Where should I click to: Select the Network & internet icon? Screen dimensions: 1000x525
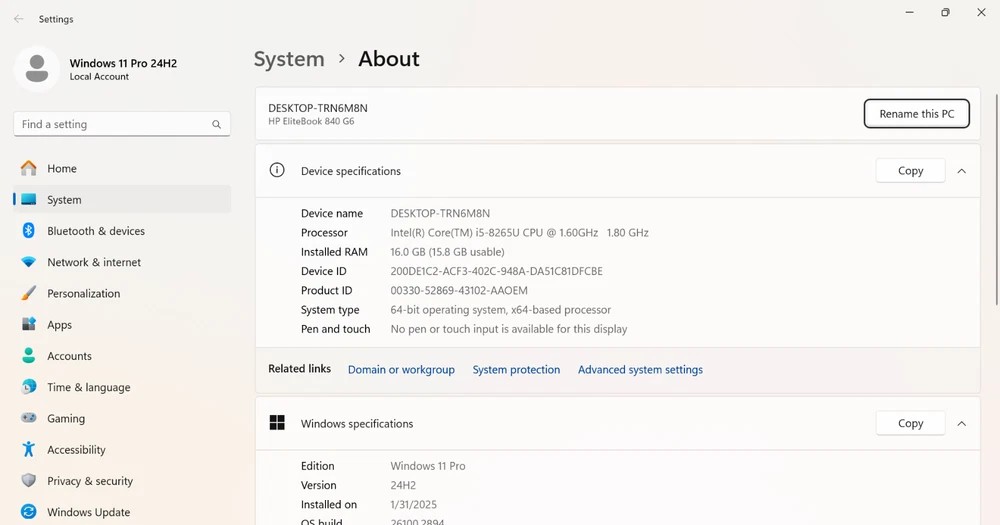click(29, 262)
